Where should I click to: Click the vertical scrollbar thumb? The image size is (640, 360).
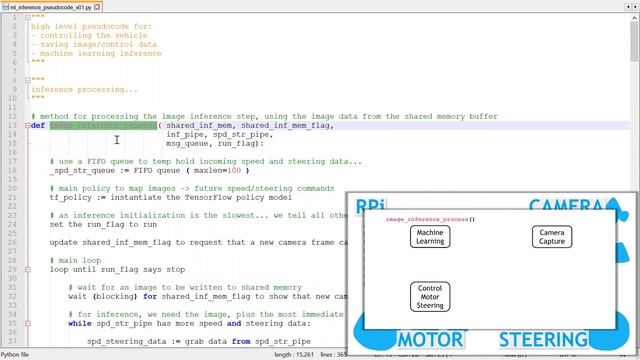(x=634, y=41)
